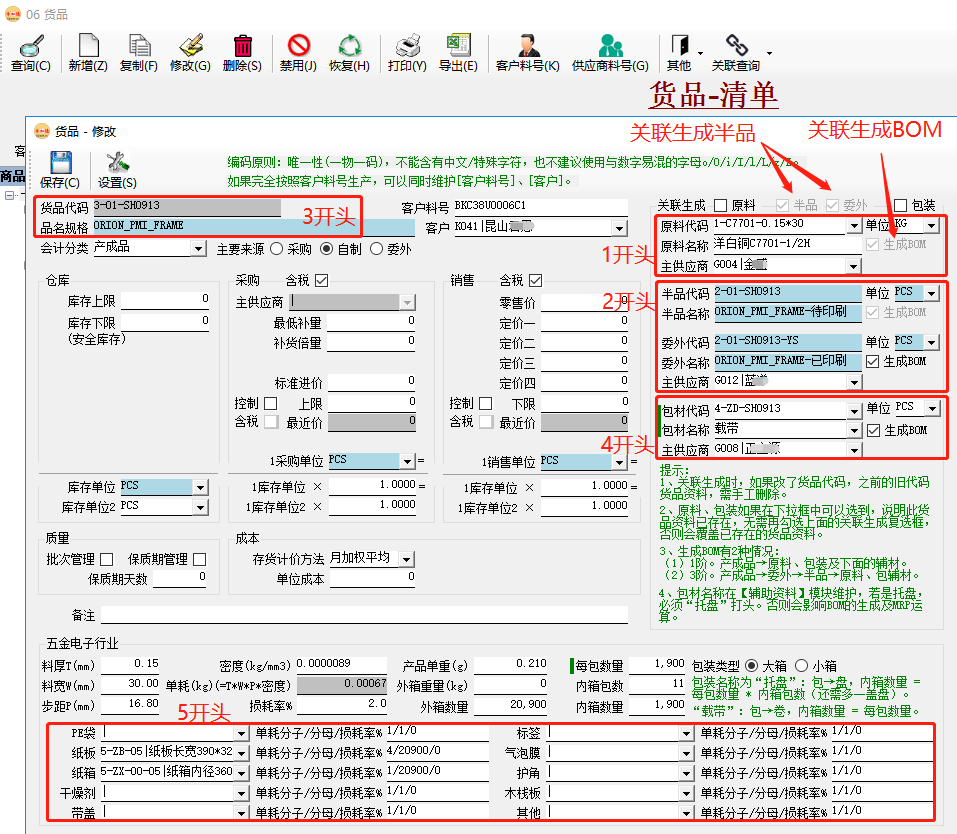Toggle 采购 控制 checkbox
Viewport: 957px width, 834px height.
pyautogui.click(x=271, y=404)
